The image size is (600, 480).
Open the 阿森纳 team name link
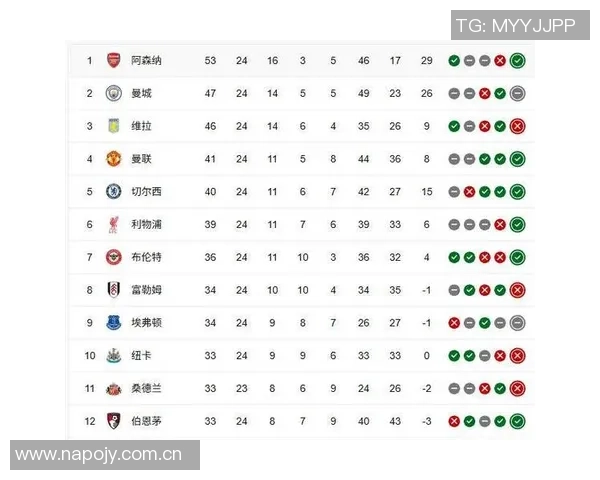point(146,61)
